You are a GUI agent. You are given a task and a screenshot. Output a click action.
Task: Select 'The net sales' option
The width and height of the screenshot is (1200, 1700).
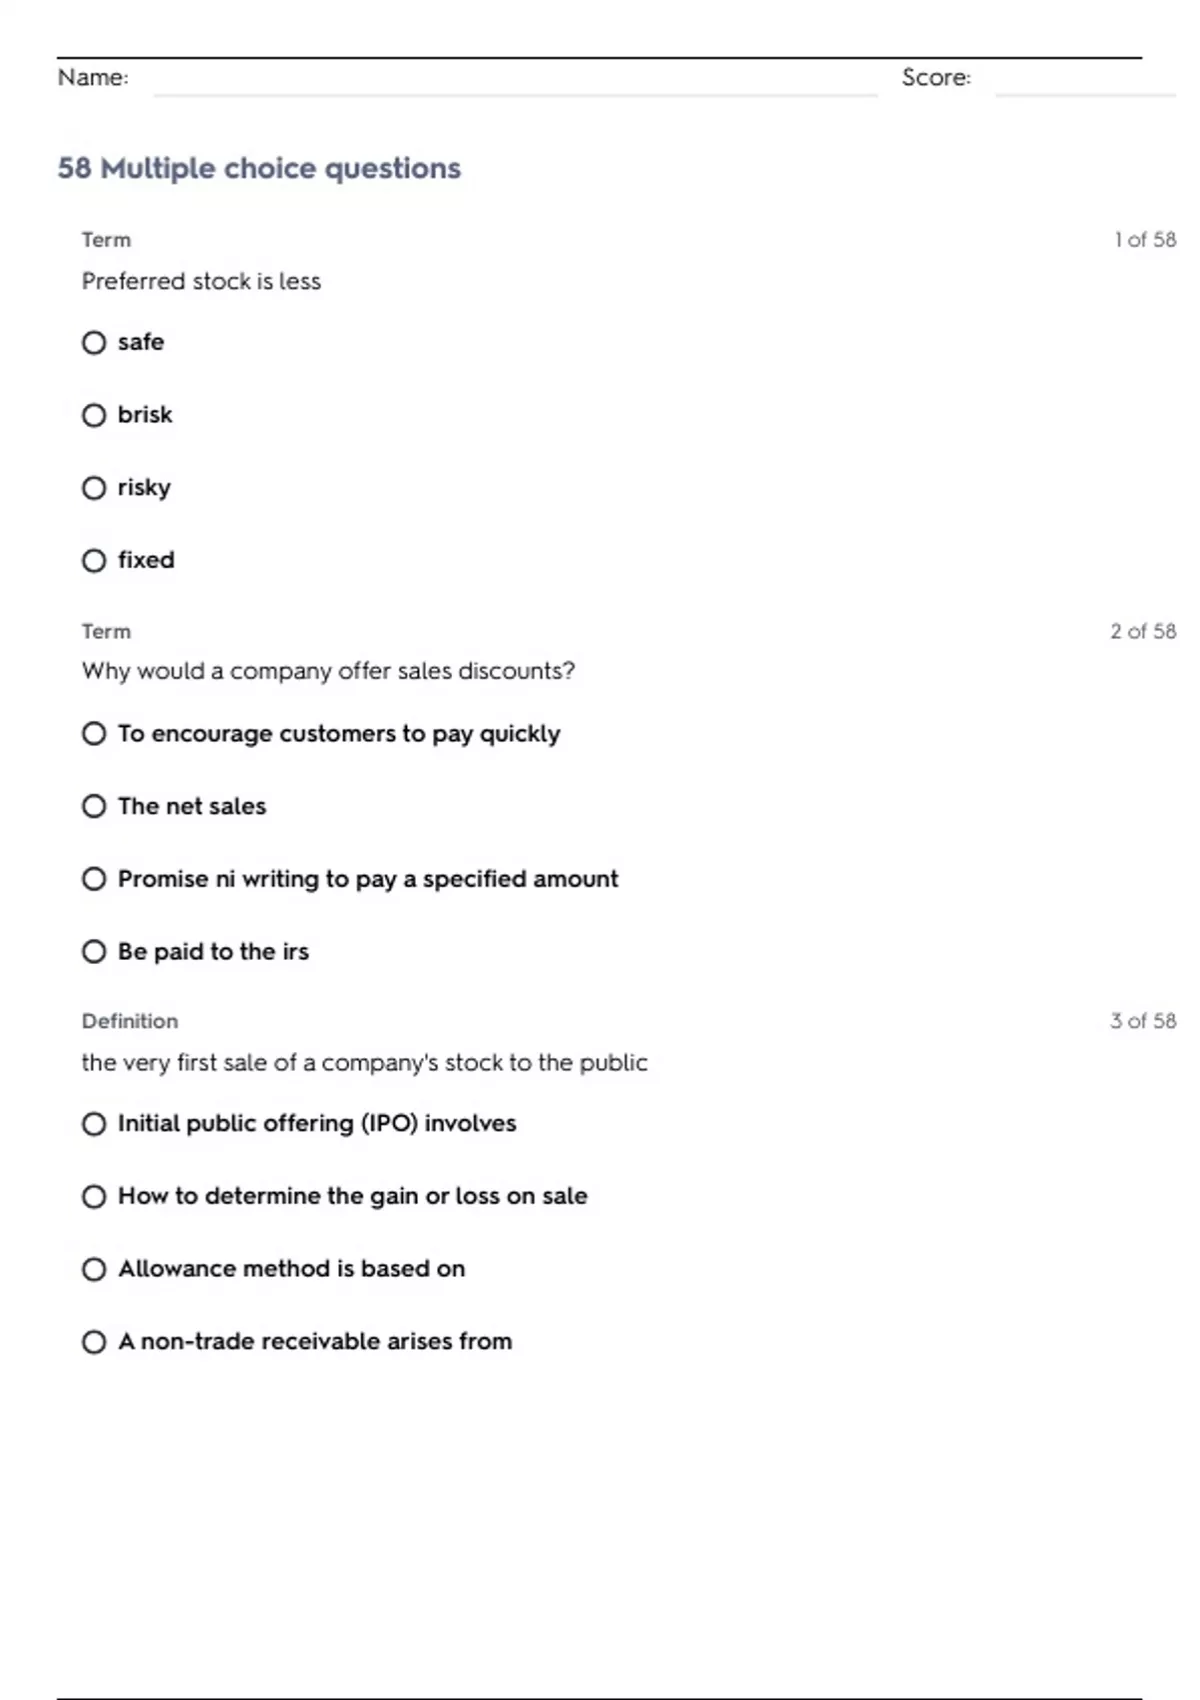tap(94, 806)
